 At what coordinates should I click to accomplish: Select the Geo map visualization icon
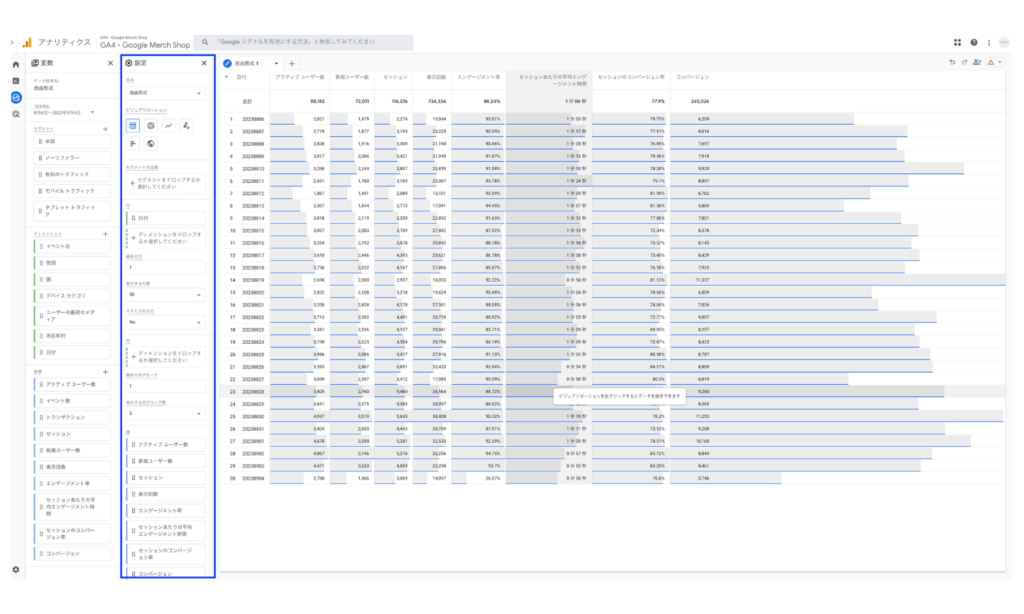click(x=151, y=143)
